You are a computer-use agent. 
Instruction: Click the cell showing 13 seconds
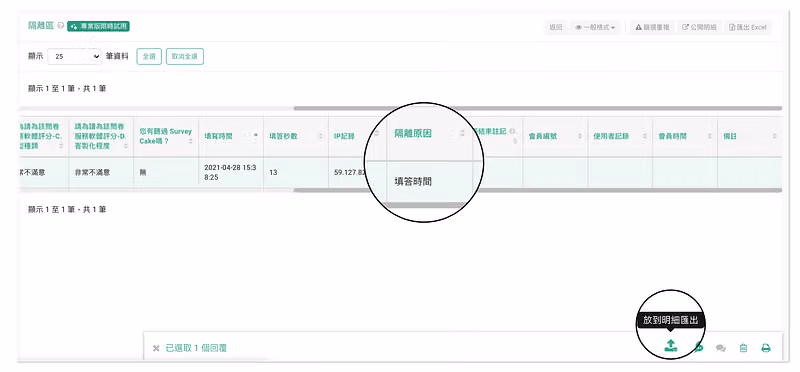point(296,172)
